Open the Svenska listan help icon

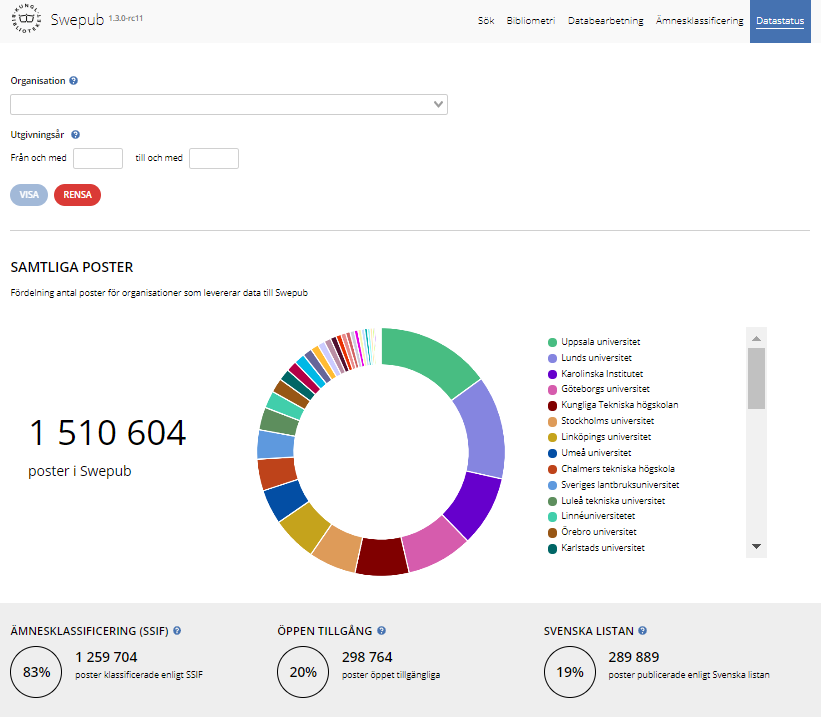point(642,630)
